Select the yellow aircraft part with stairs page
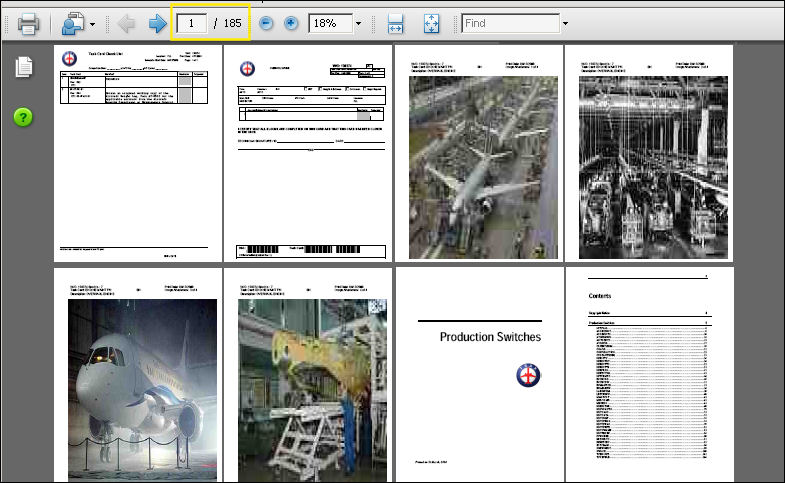 click(308, 375)
